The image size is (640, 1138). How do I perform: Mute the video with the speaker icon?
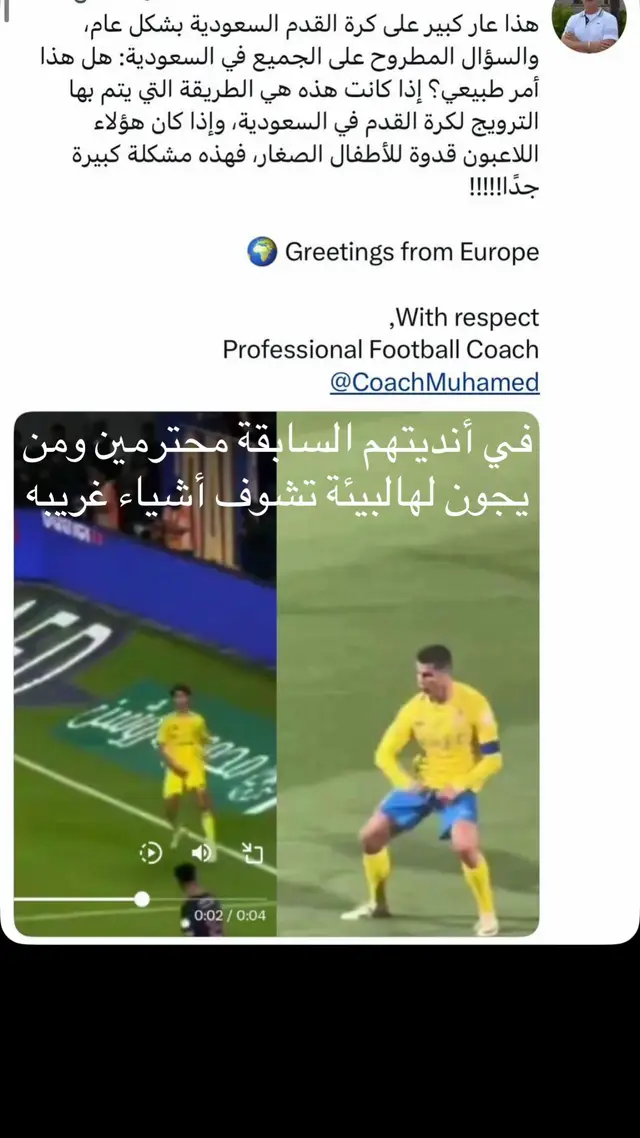click(x=203, y=852)
